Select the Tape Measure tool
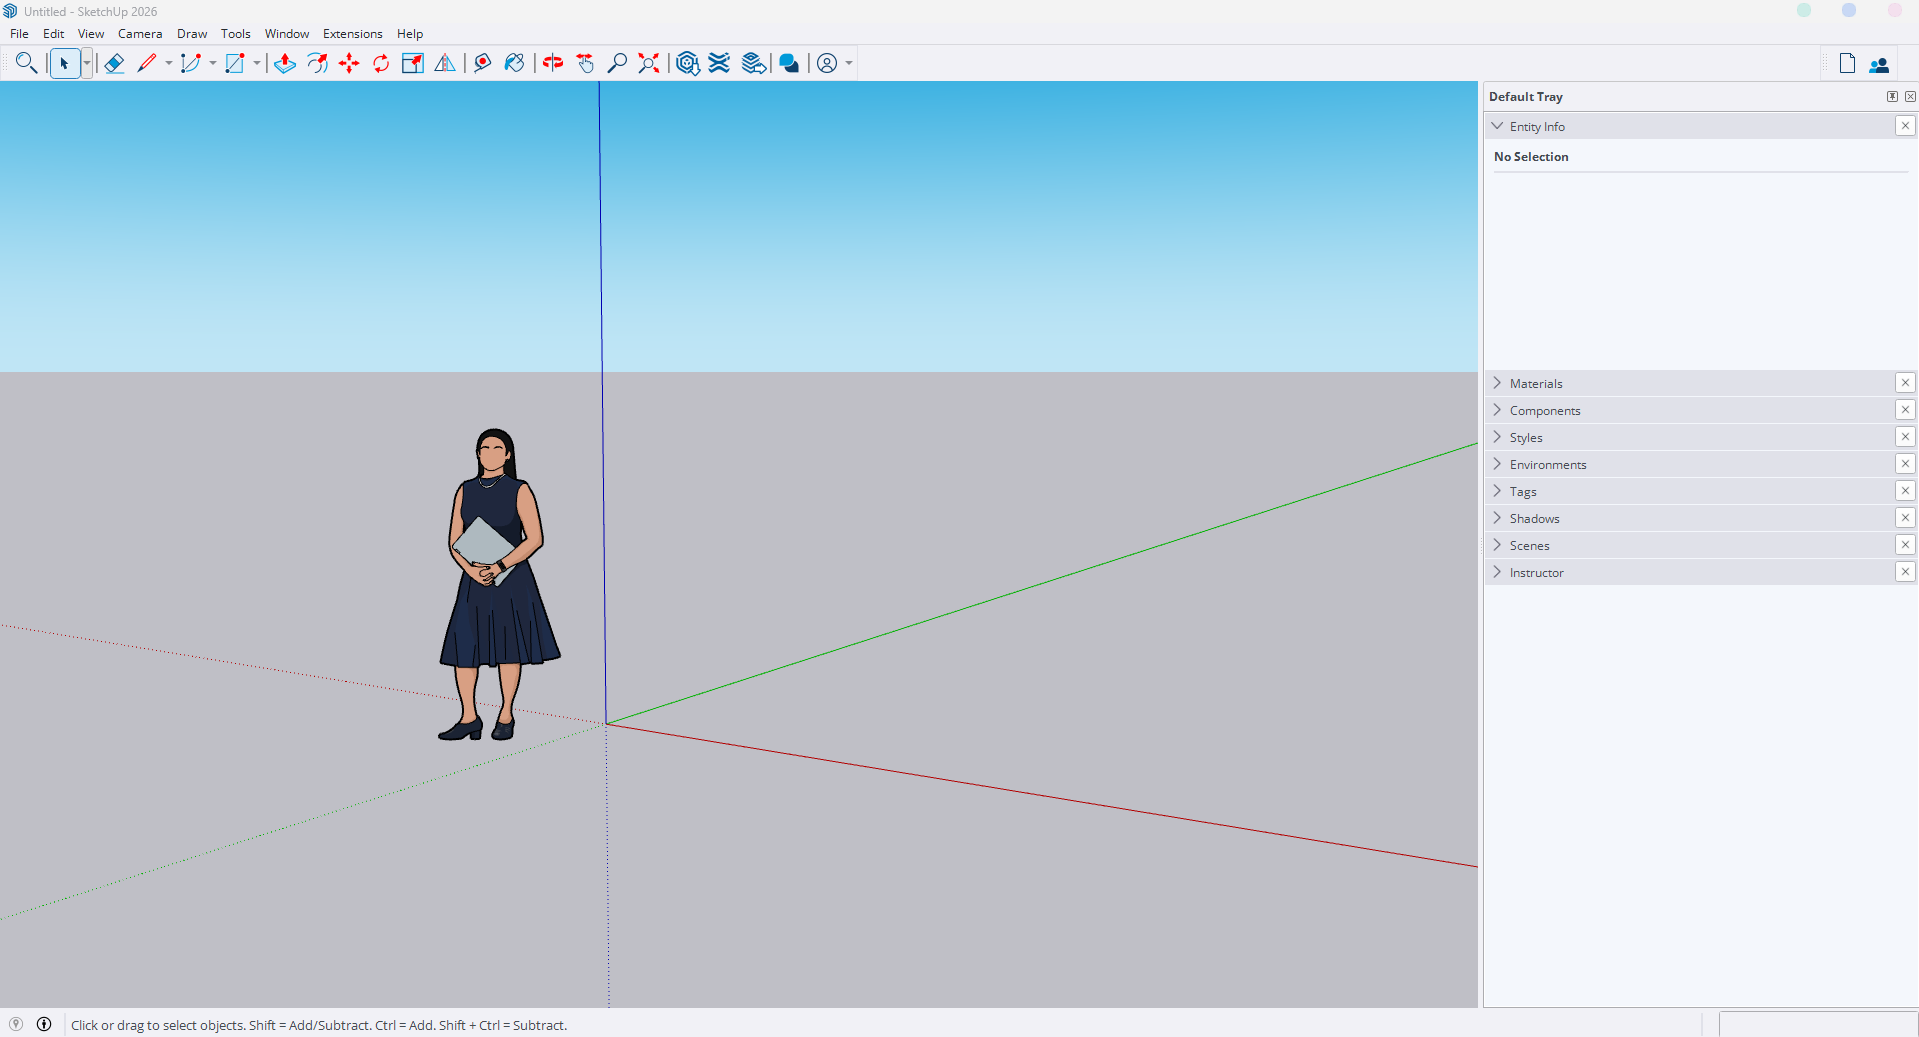Image resolution: width=1919 pixels, height=1037 pixels. [x=482, y=64]
